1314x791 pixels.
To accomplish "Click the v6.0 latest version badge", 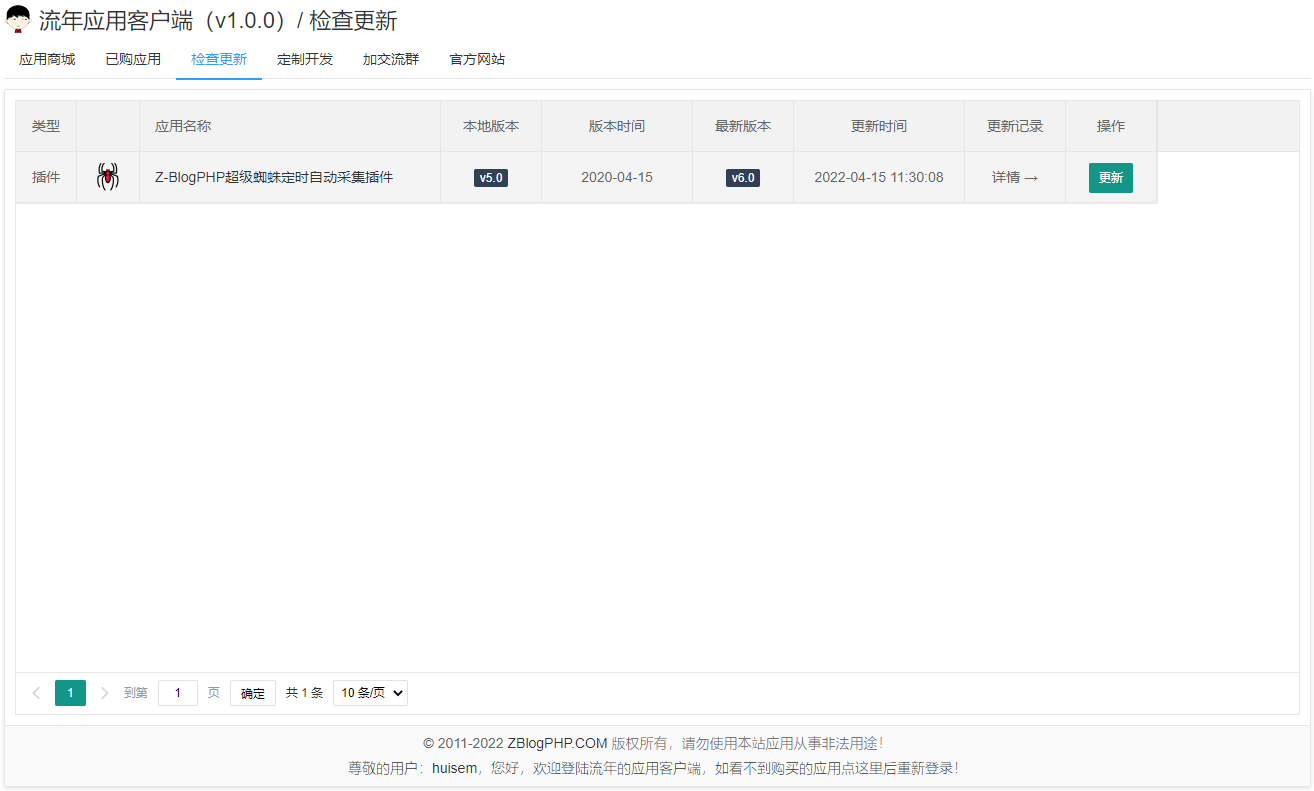I will click(x=743, y=178).
